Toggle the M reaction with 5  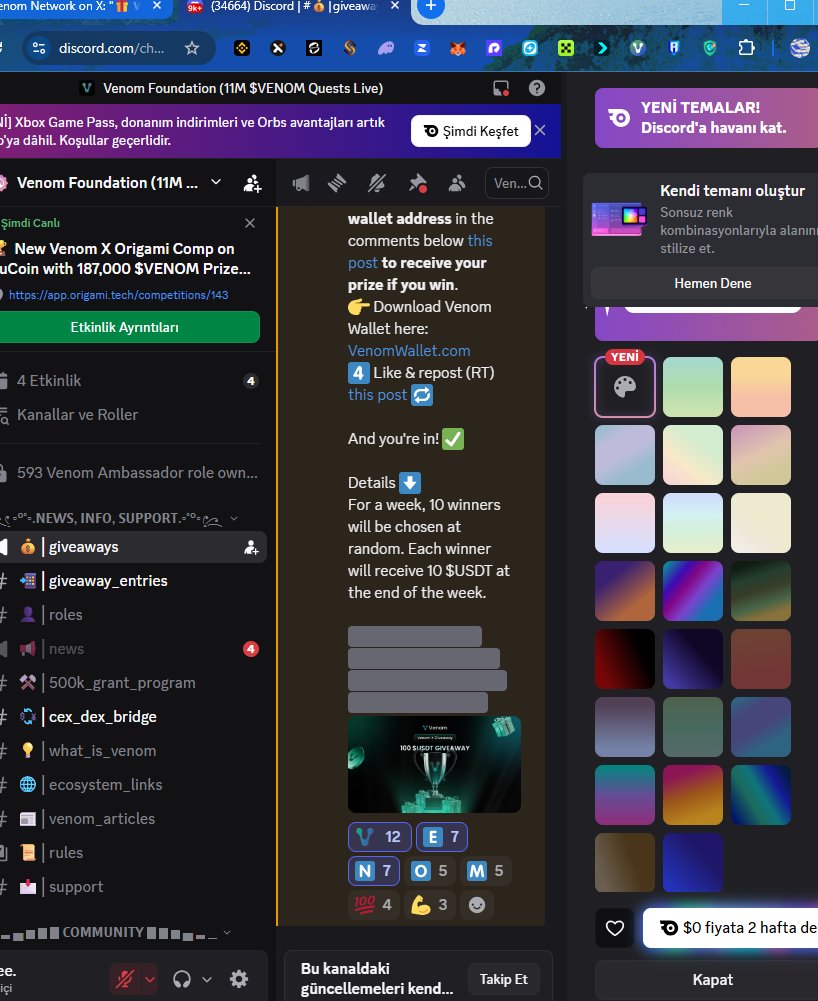coord(485,871)
